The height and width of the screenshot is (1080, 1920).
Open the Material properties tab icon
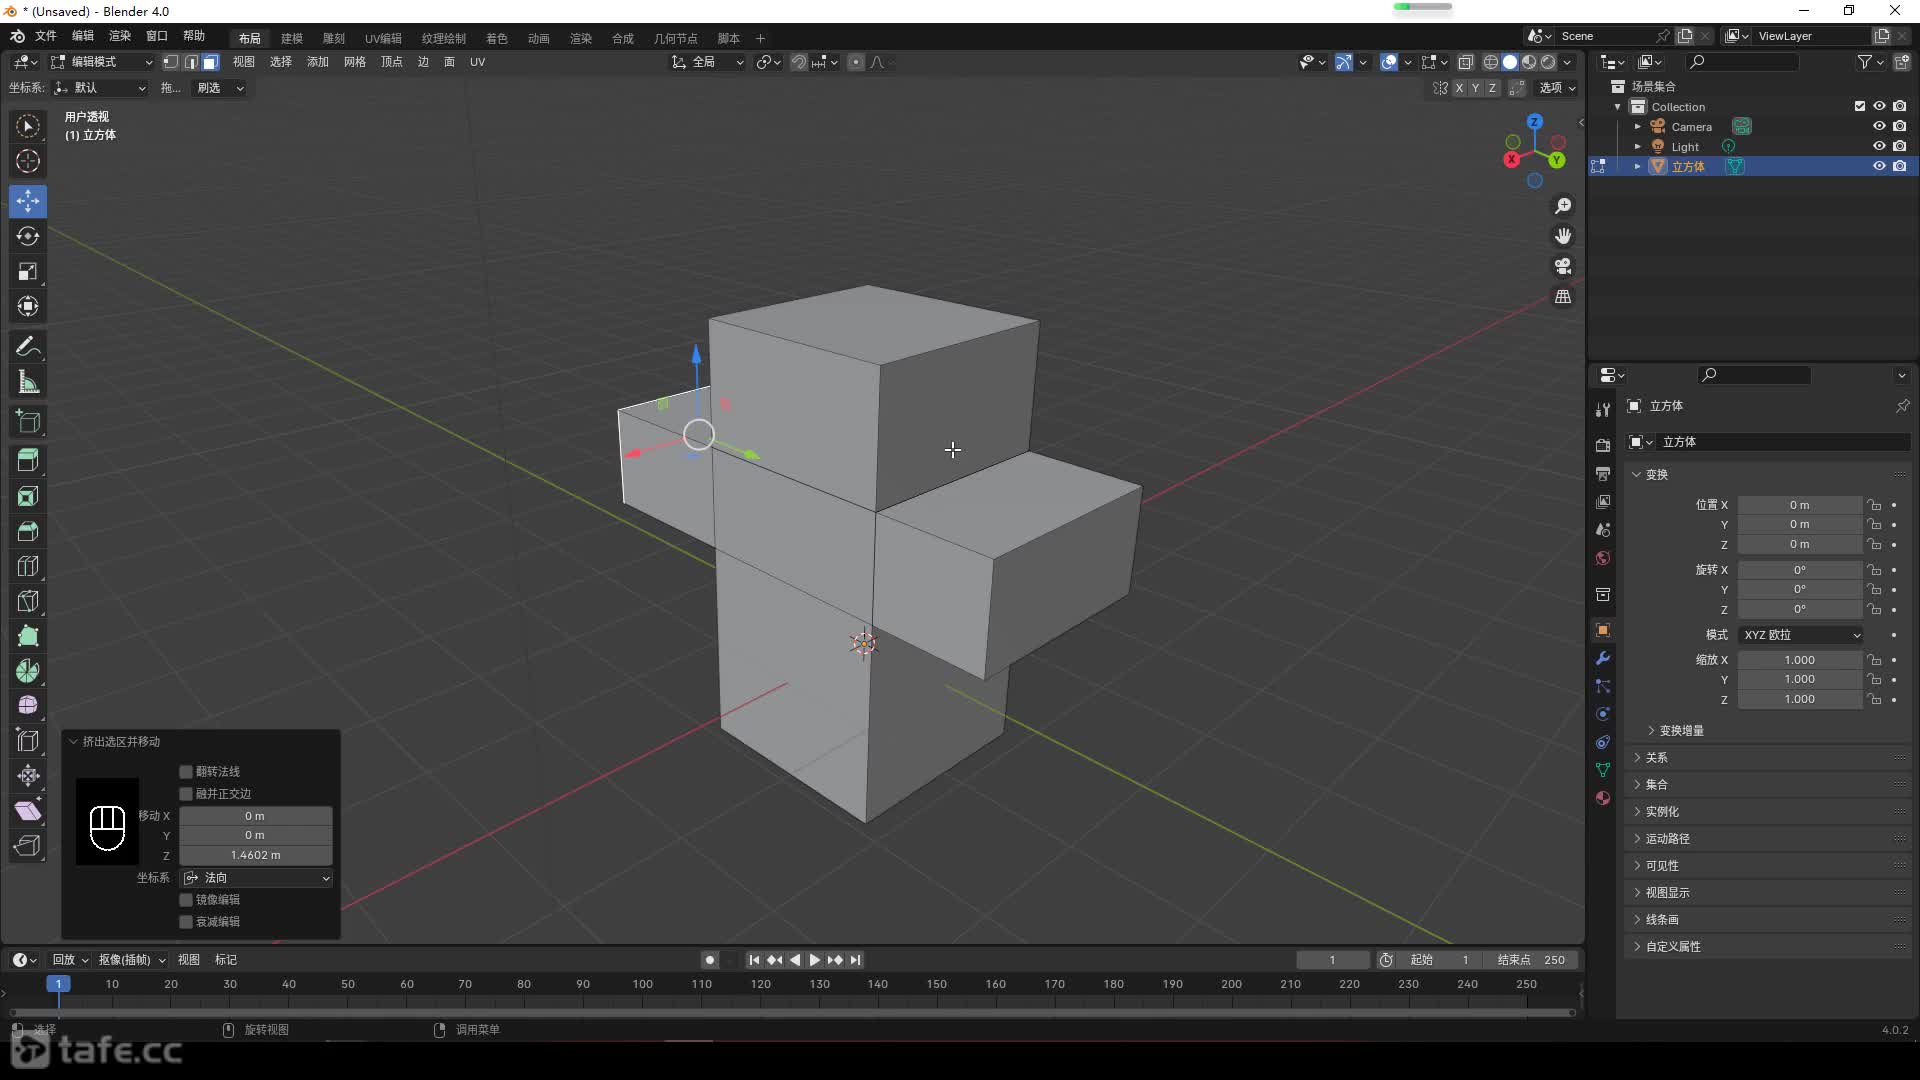[x=1603, y=798]
